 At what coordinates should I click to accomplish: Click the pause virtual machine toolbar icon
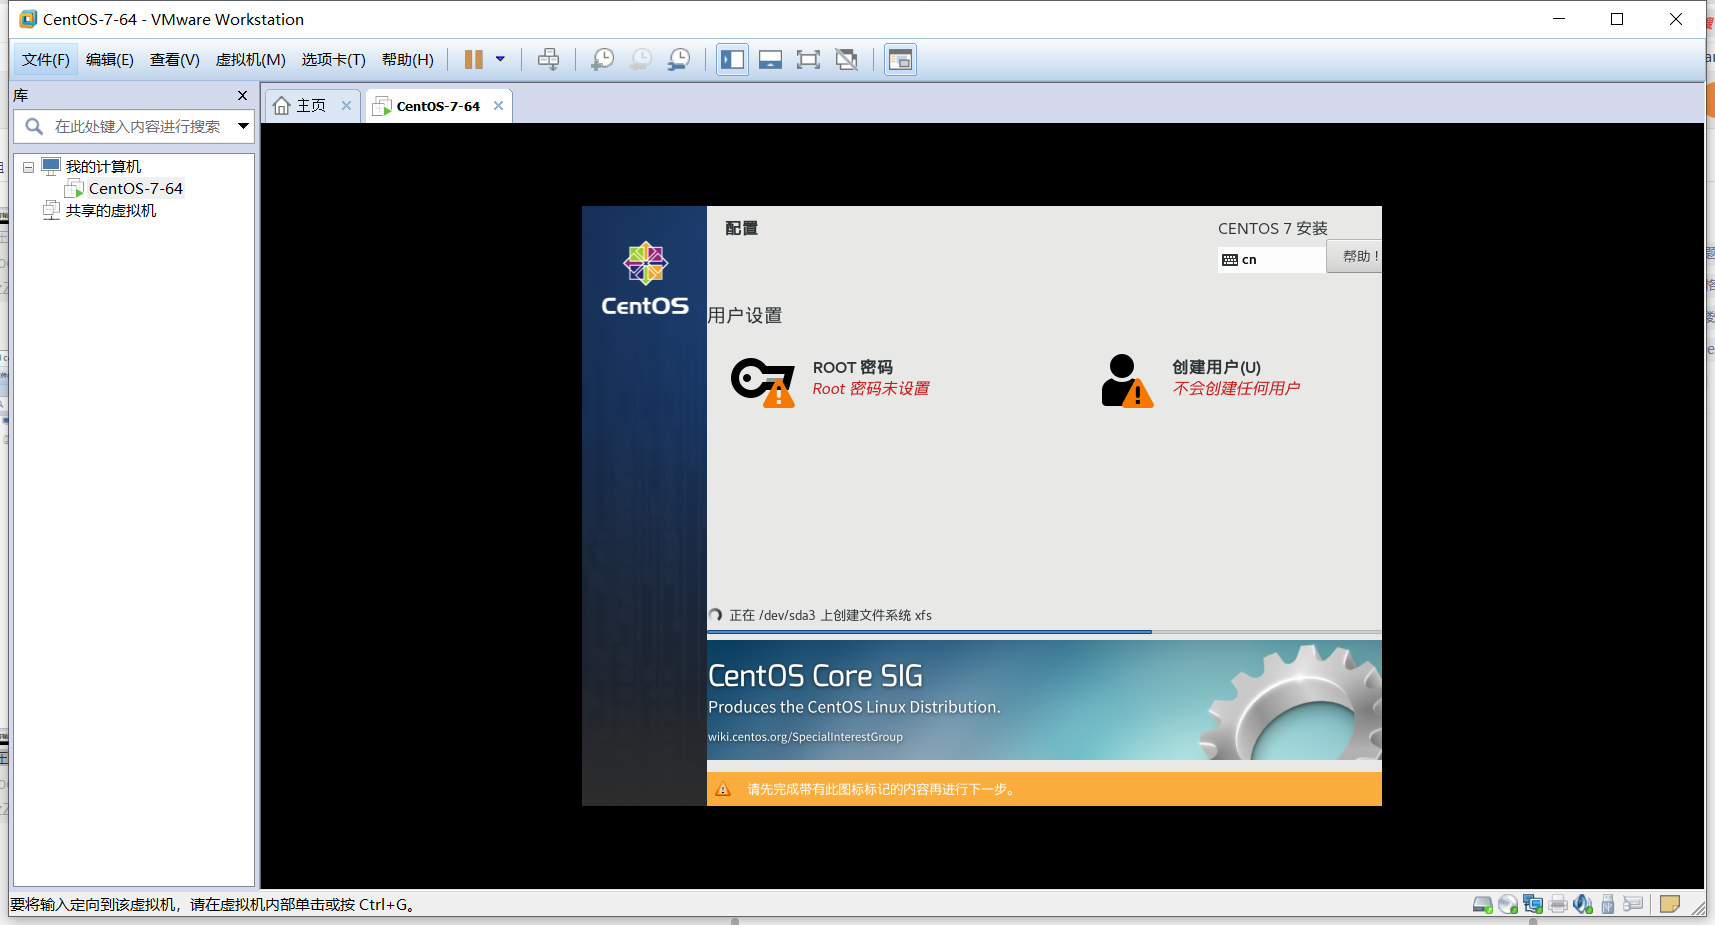click(x=474, y=60)
